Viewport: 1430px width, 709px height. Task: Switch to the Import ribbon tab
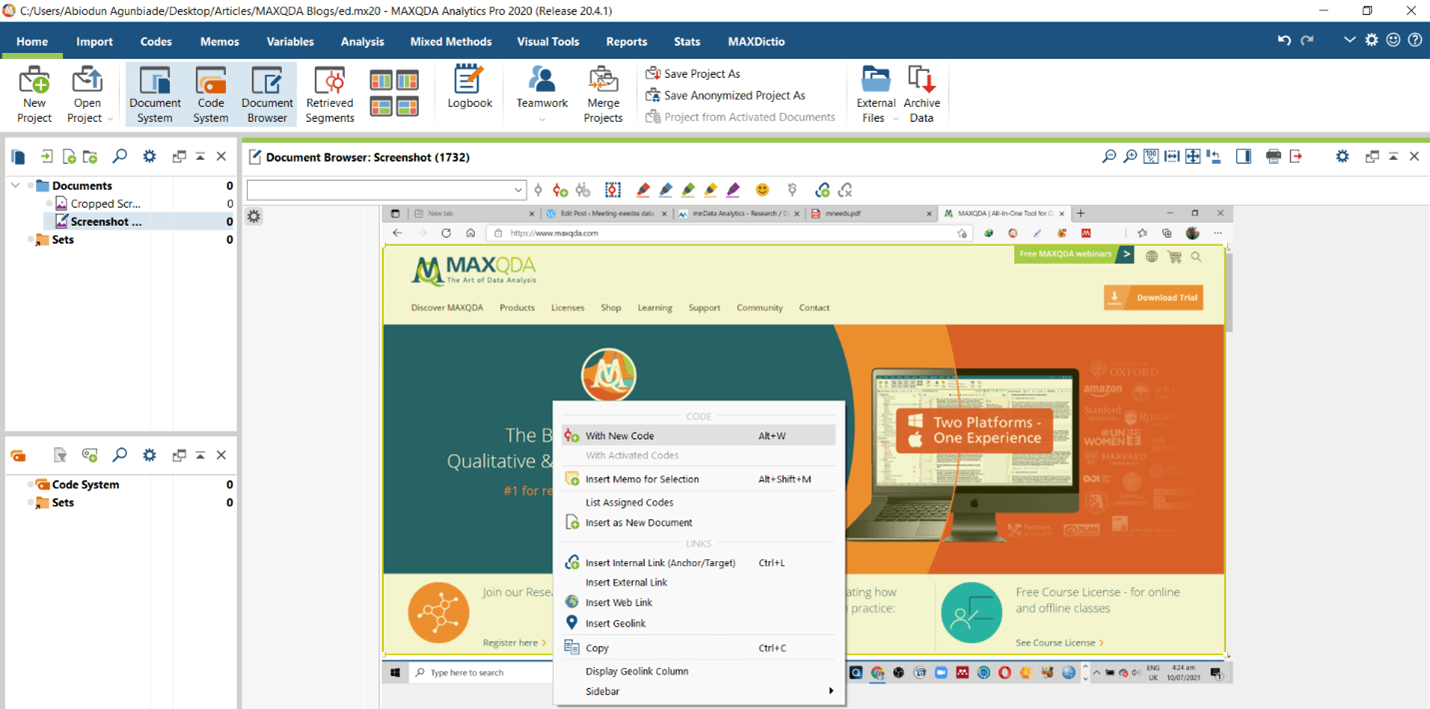[x=94, y=42]
